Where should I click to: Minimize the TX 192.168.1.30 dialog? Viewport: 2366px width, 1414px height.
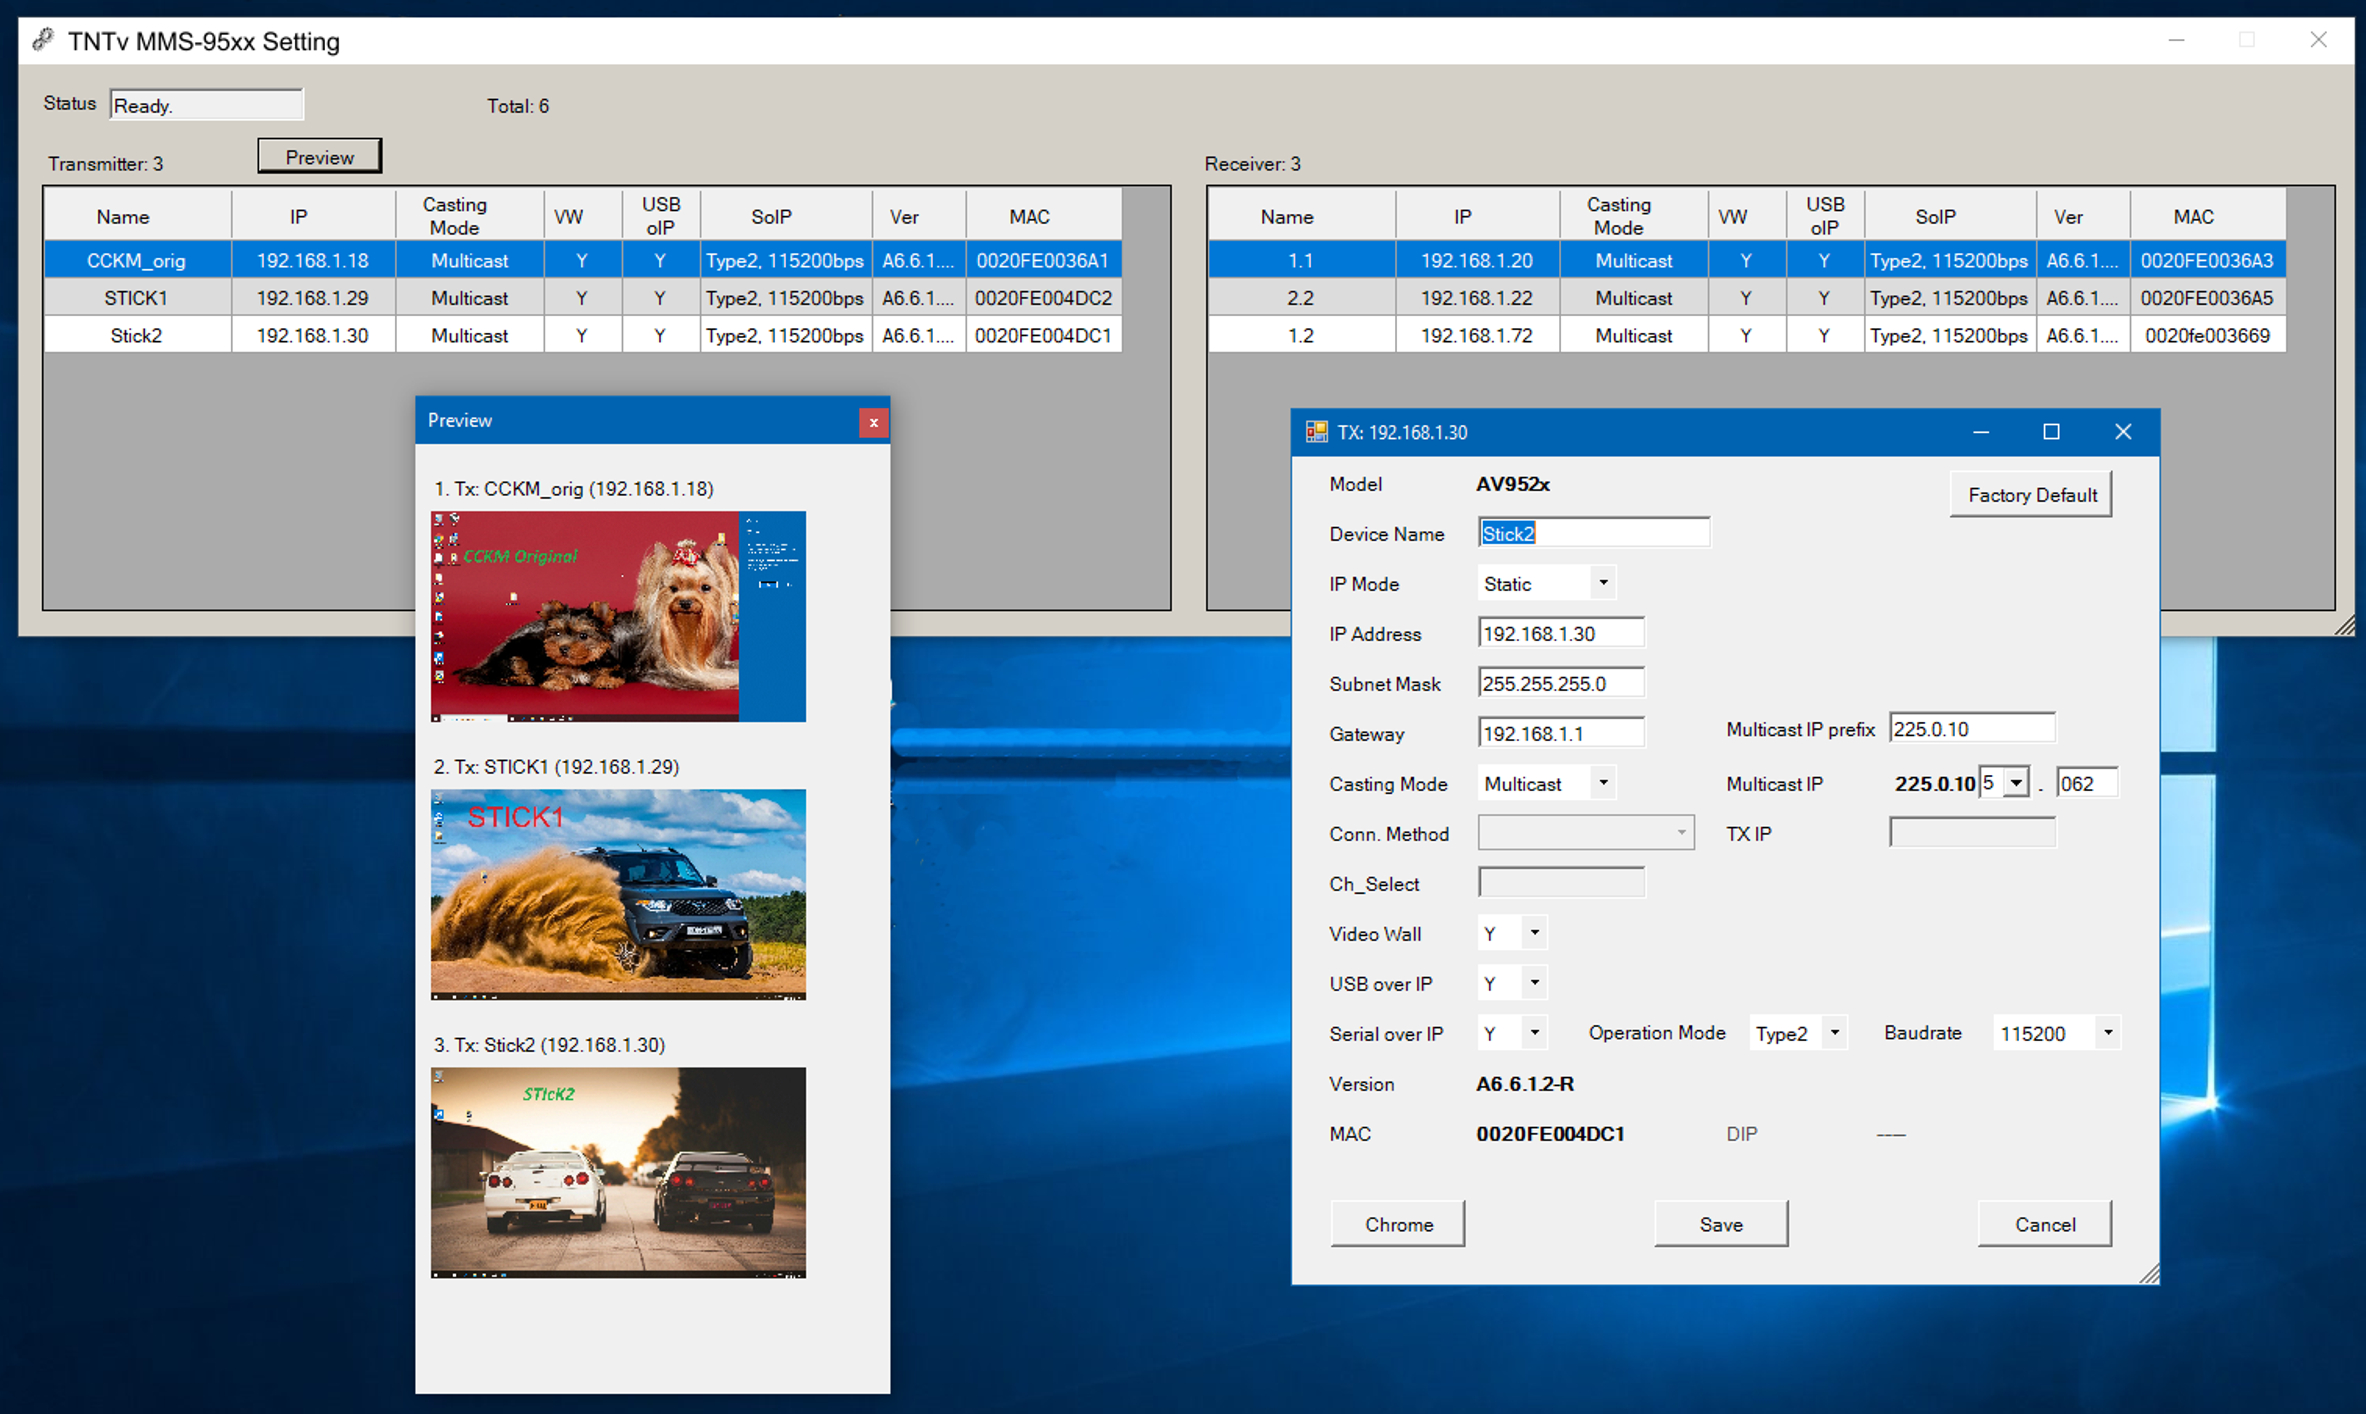coord(1980,432)
